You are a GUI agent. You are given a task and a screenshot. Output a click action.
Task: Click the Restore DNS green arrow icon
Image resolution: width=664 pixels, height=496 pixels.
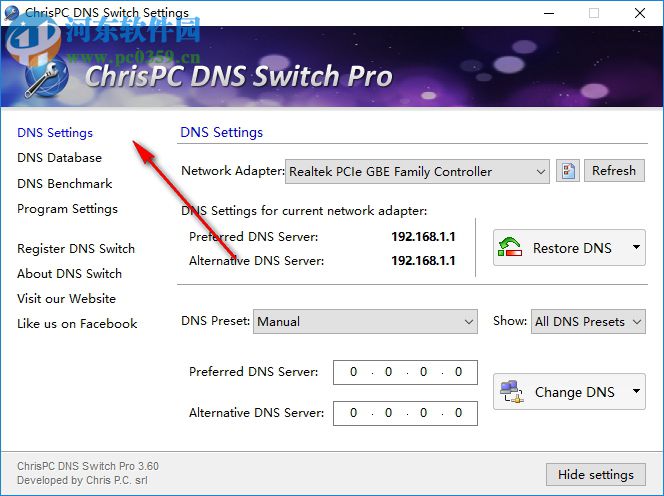(x=510, y=247)
